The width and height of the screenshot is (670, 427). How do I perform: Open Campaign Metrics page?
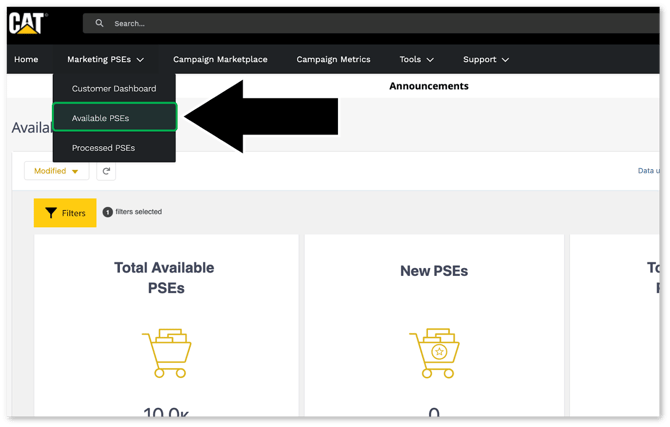(333, 59)
